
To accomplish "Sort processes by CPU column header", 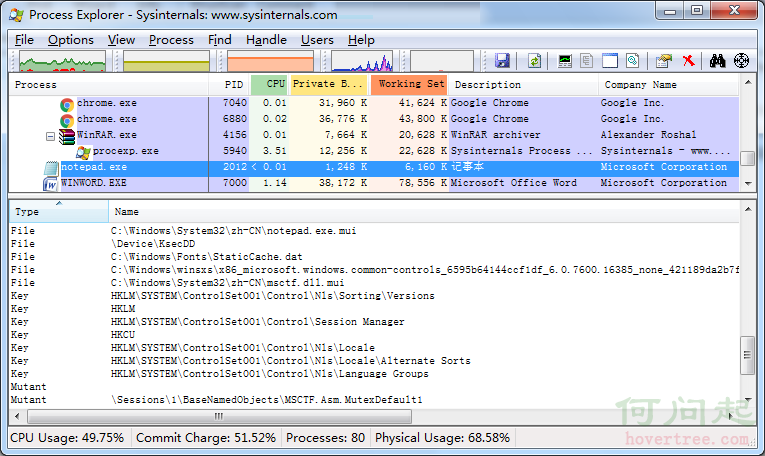I will point(270,84).
